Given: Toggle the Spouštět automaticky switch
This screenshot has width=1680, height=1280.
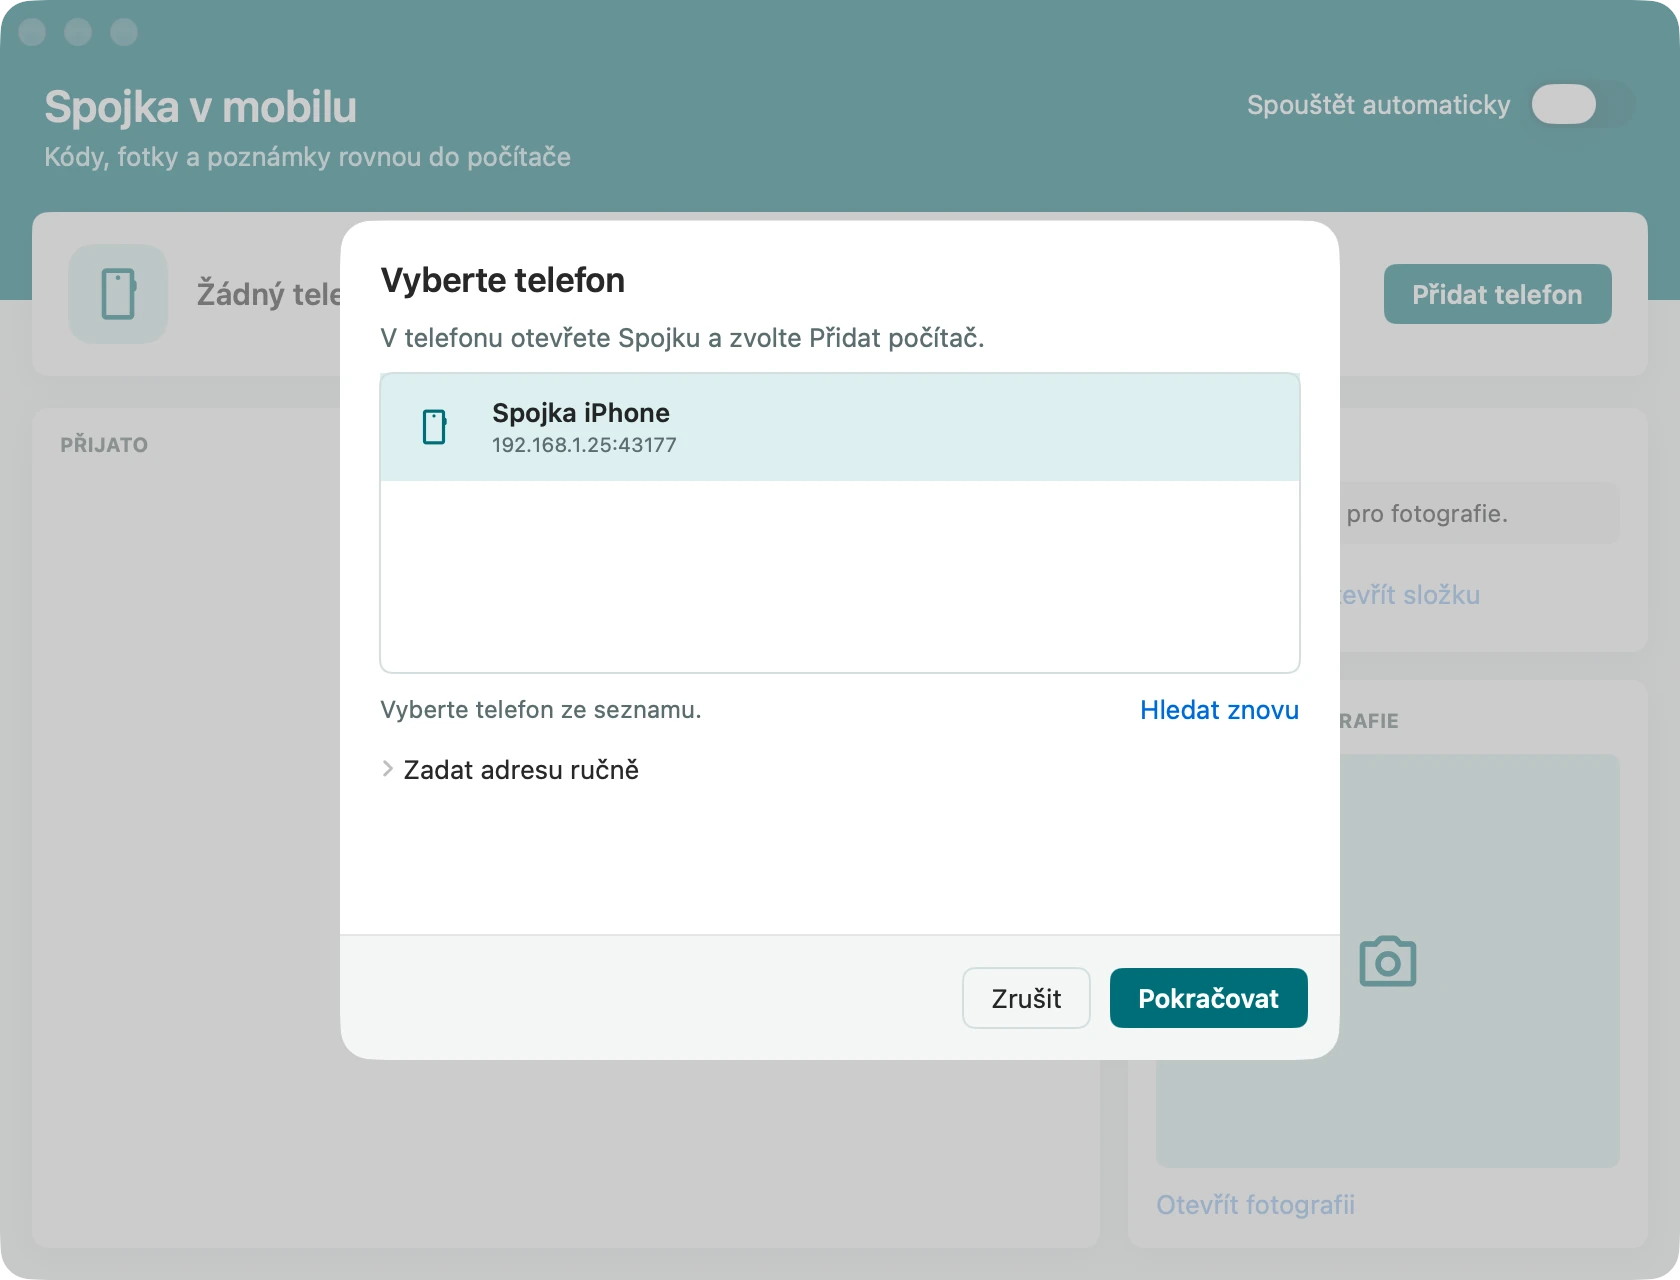Looking at the screenshot, I should [1583, 104].
